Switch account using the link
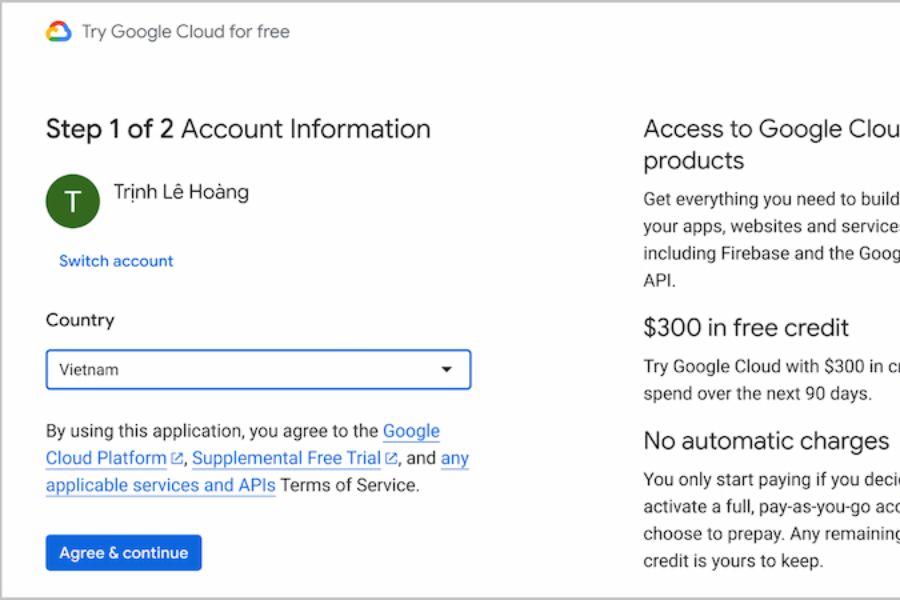The width and height of the screenshot is (900, 600). click(x=116, y=261)
